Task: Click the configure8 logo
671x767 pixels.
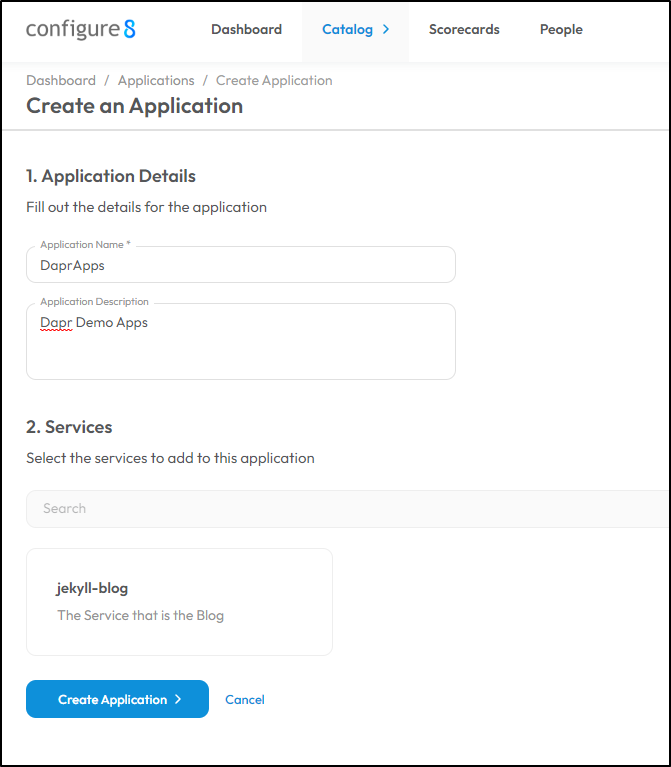Action: (81, 29)
